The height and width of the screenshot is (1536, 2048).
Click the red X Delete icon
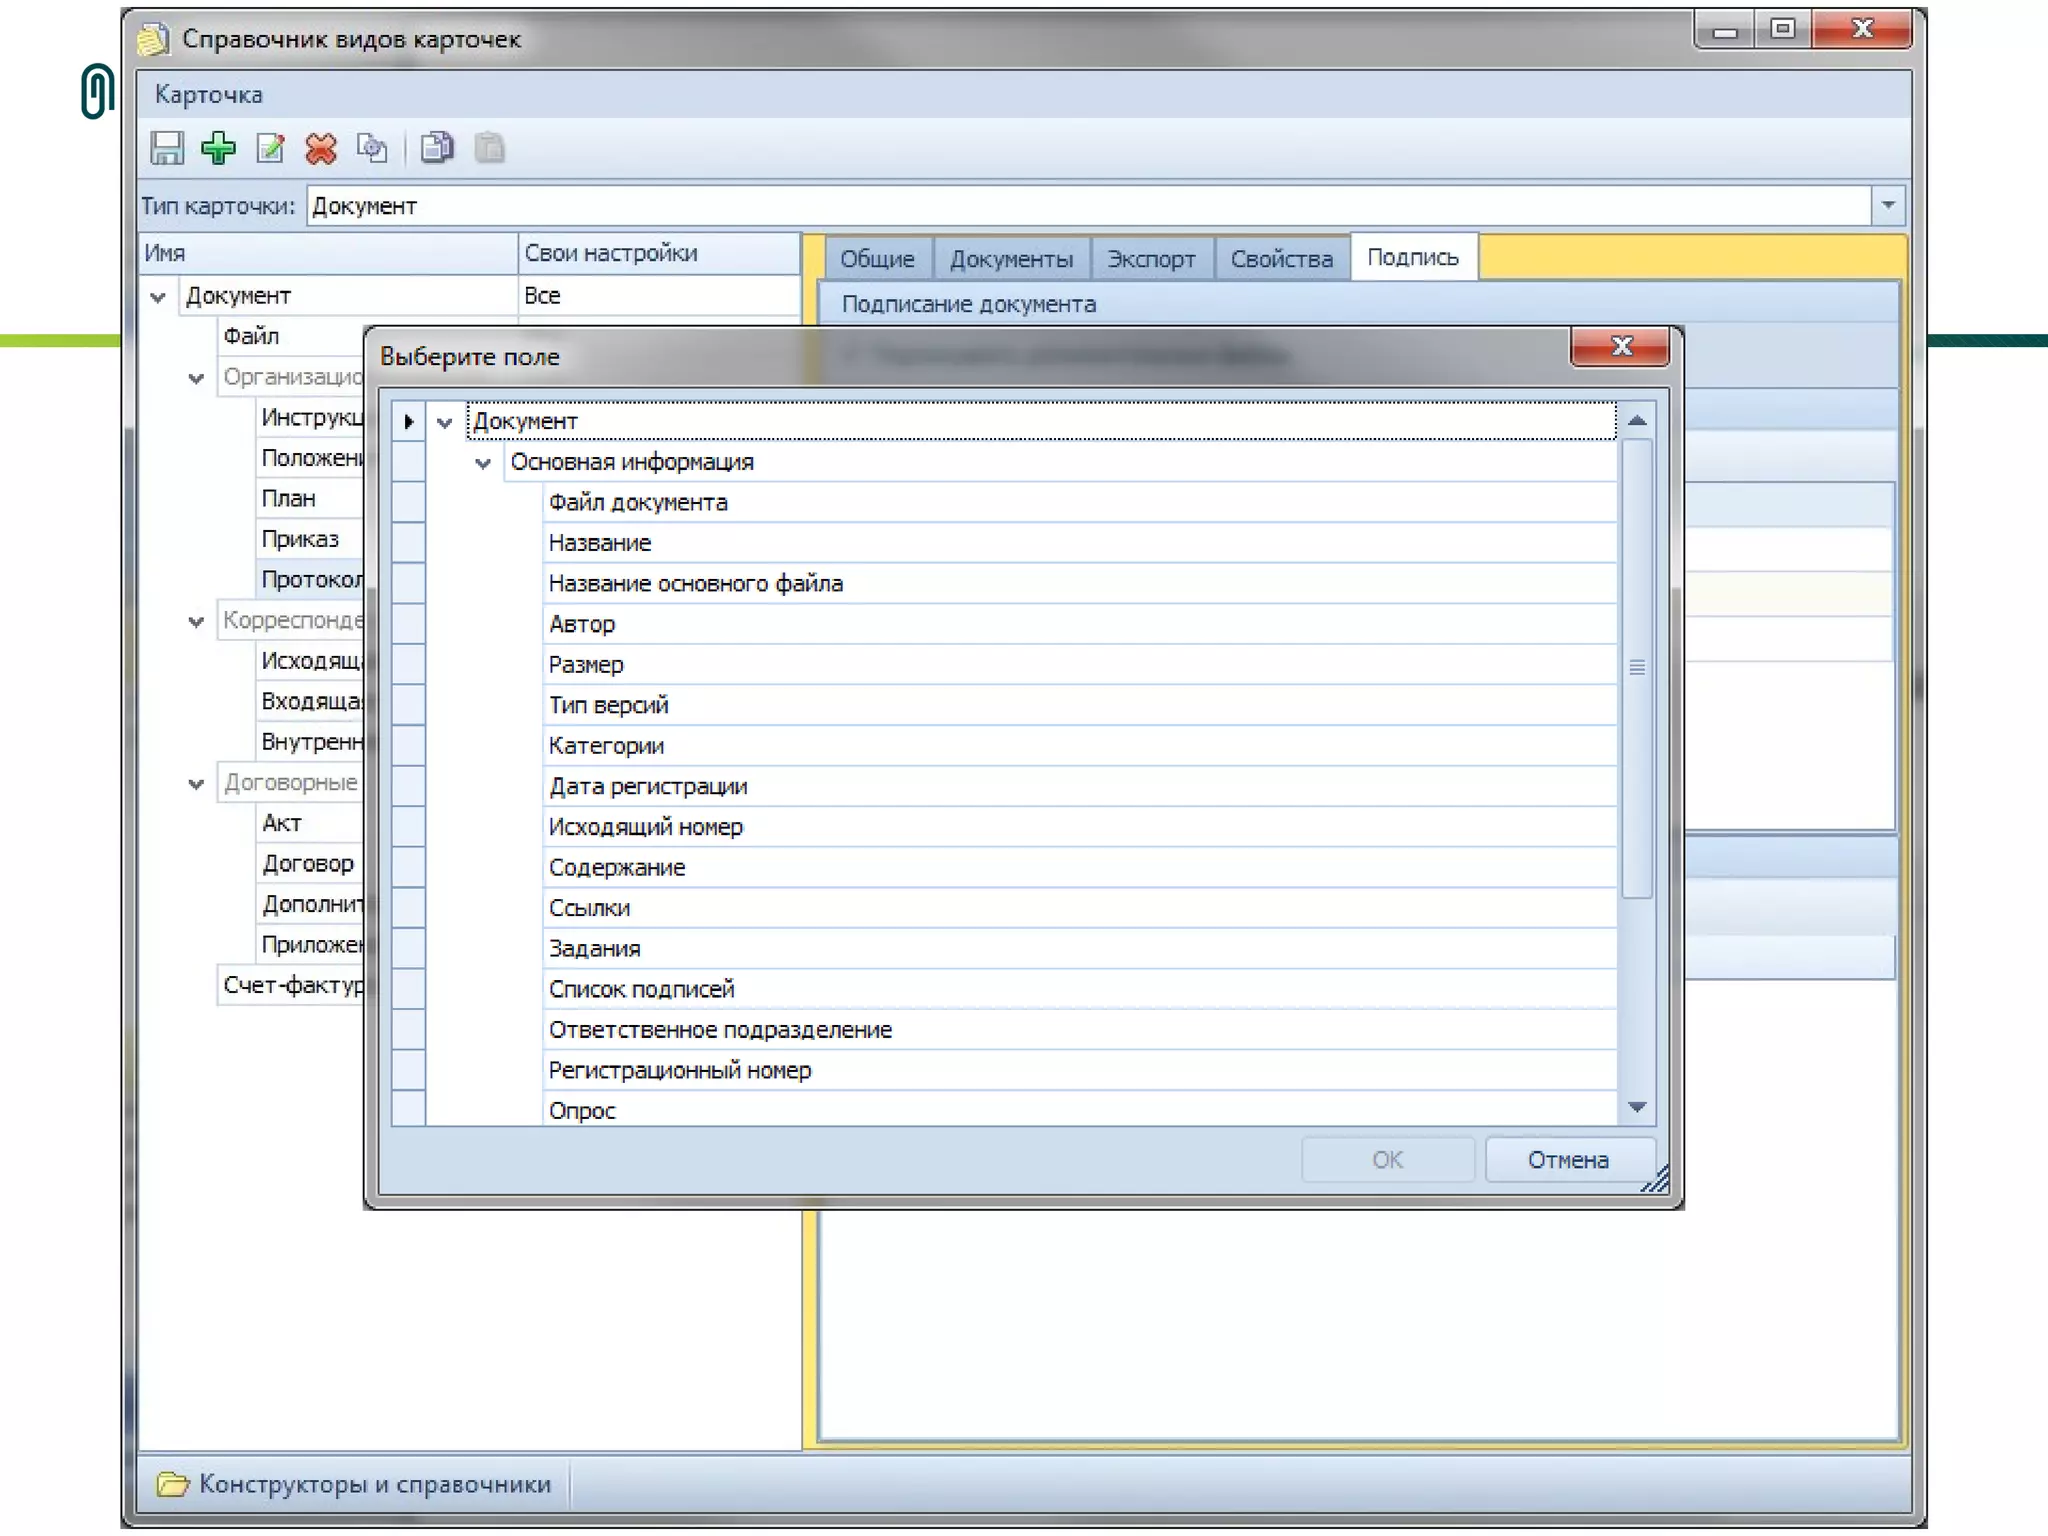321,148
